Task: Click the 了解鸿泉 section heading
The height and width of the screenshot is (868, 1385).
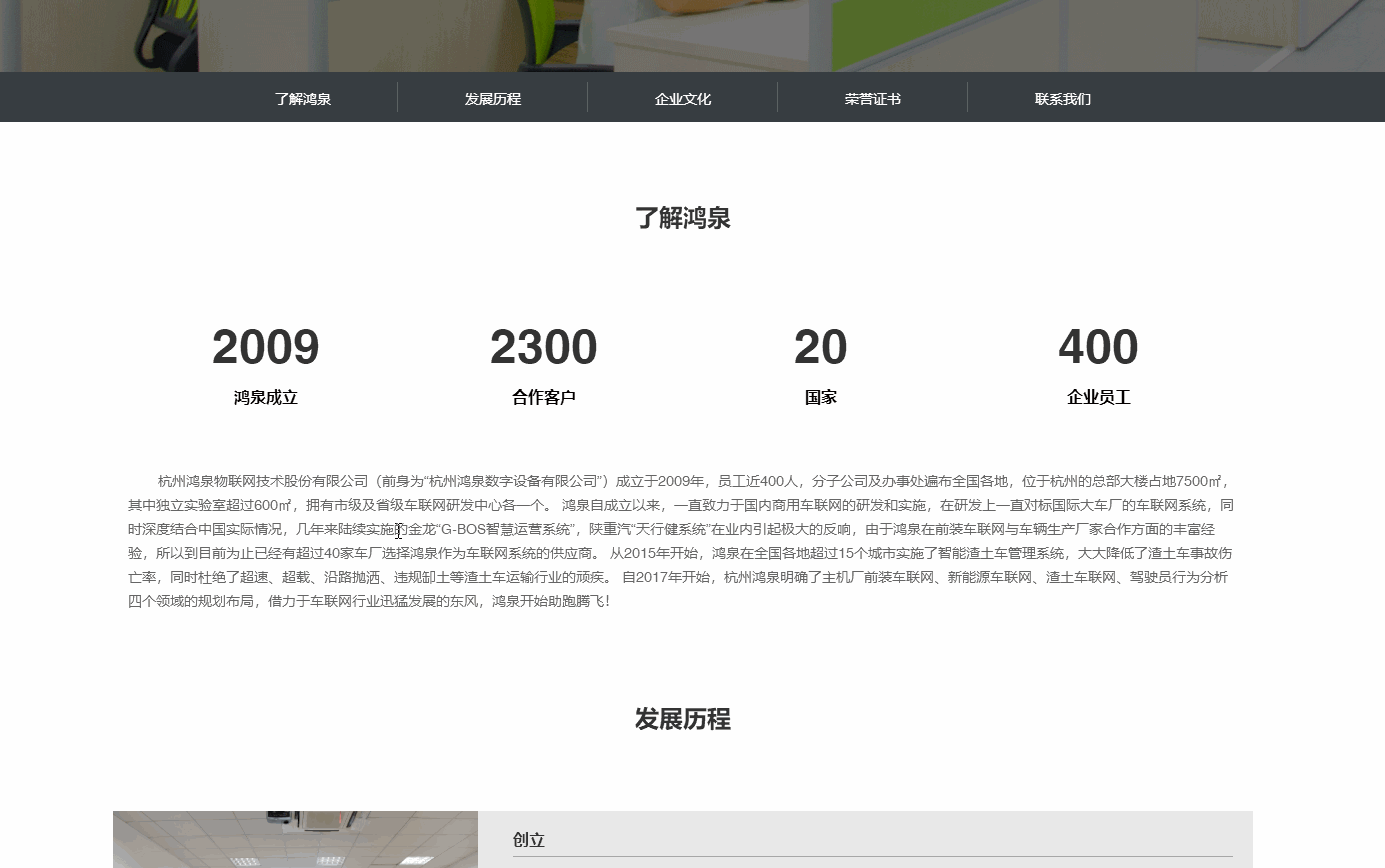Action: (x=683, y=217)
